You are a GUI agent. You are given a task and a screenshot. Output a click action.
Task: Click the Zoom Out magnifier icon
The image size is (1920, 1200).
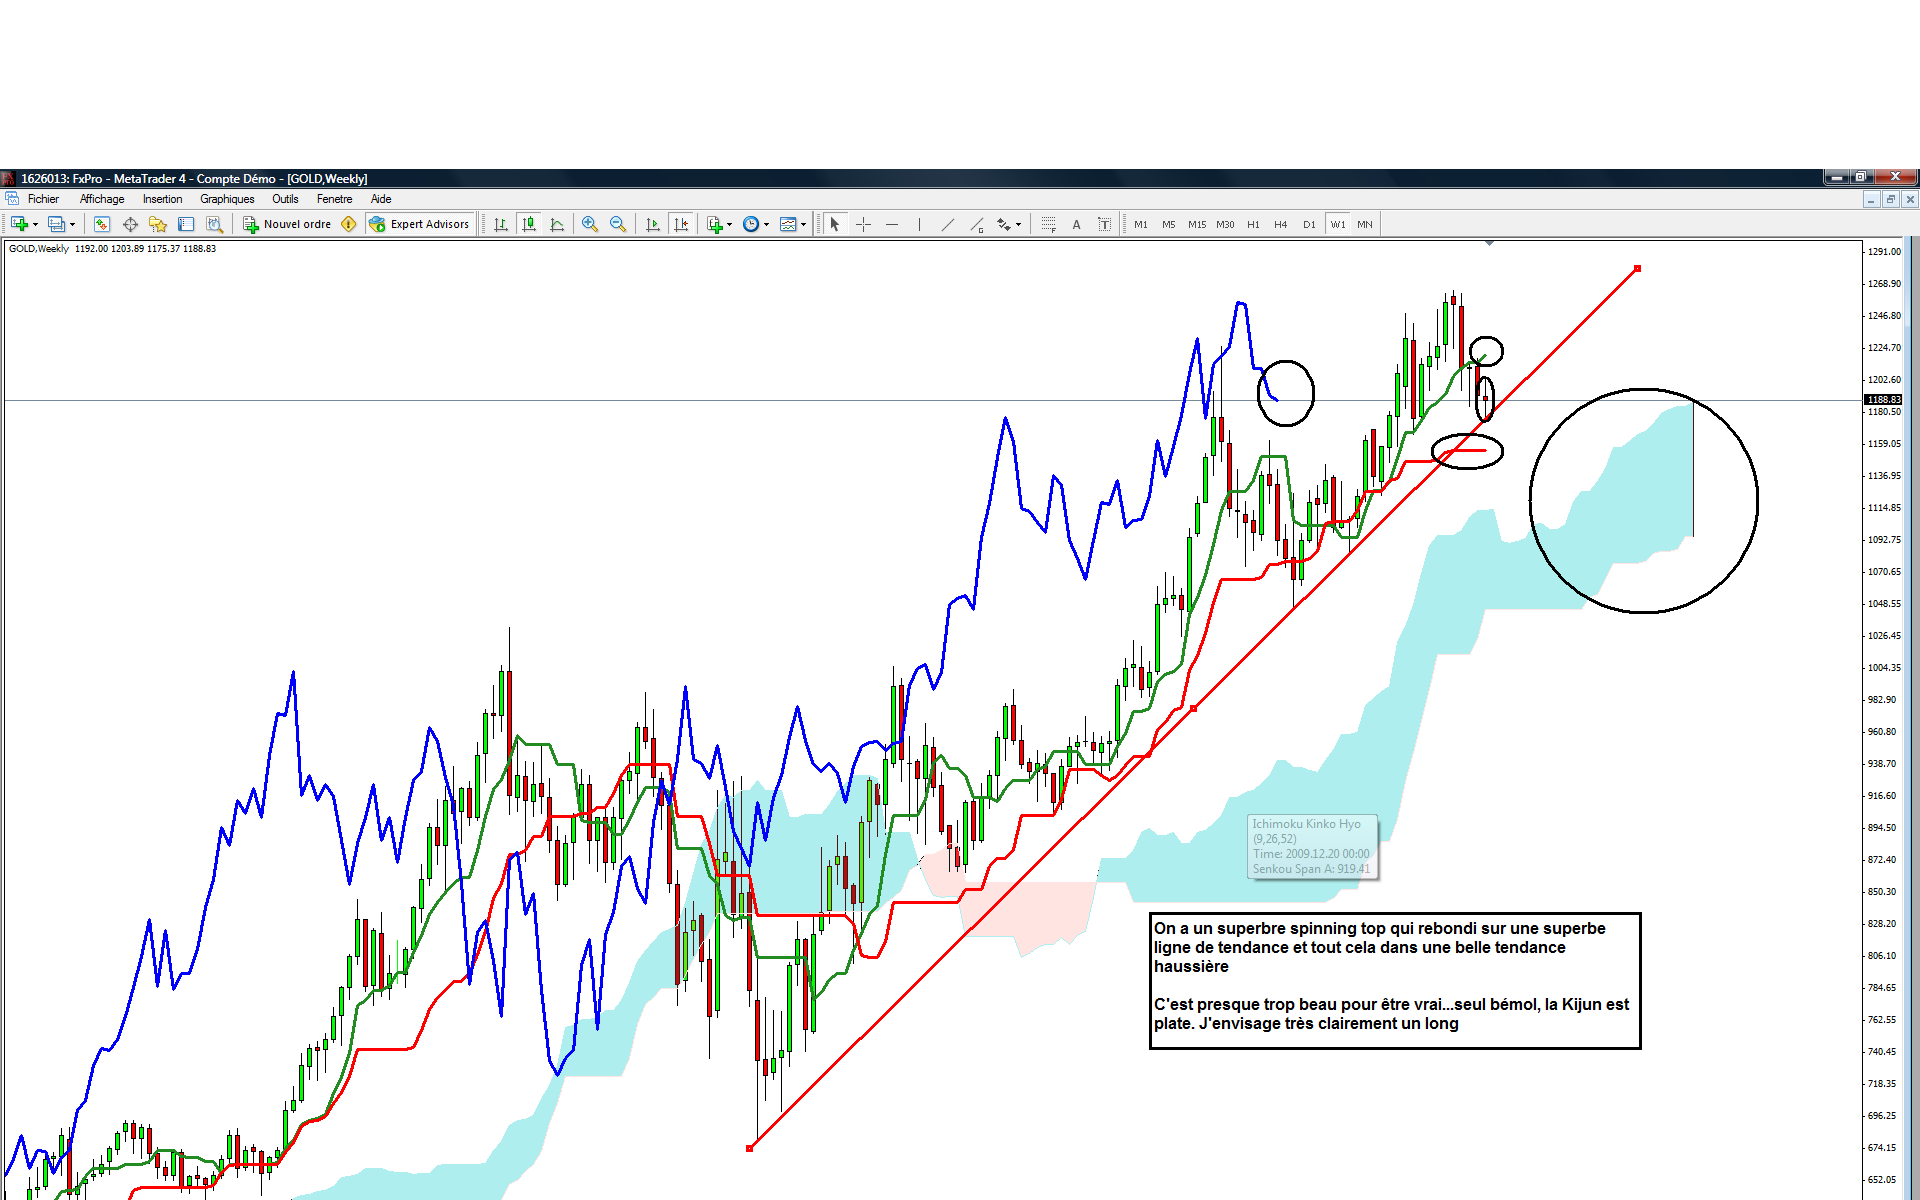coord(618,224)
